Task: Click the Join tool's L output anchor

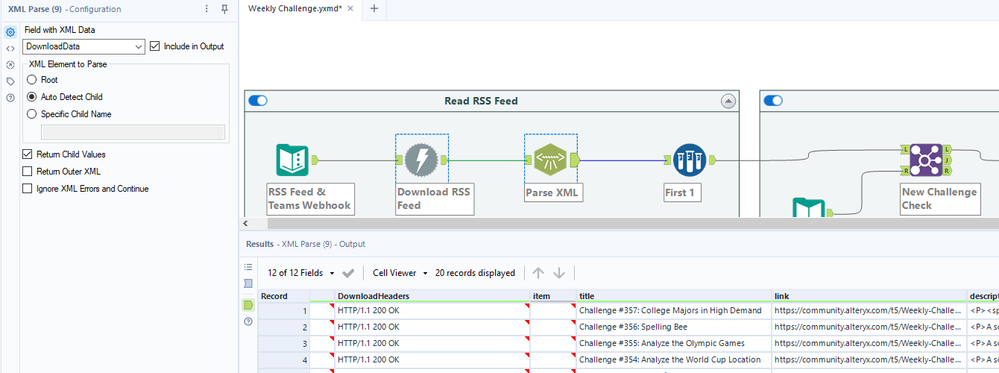Action: 947,149
